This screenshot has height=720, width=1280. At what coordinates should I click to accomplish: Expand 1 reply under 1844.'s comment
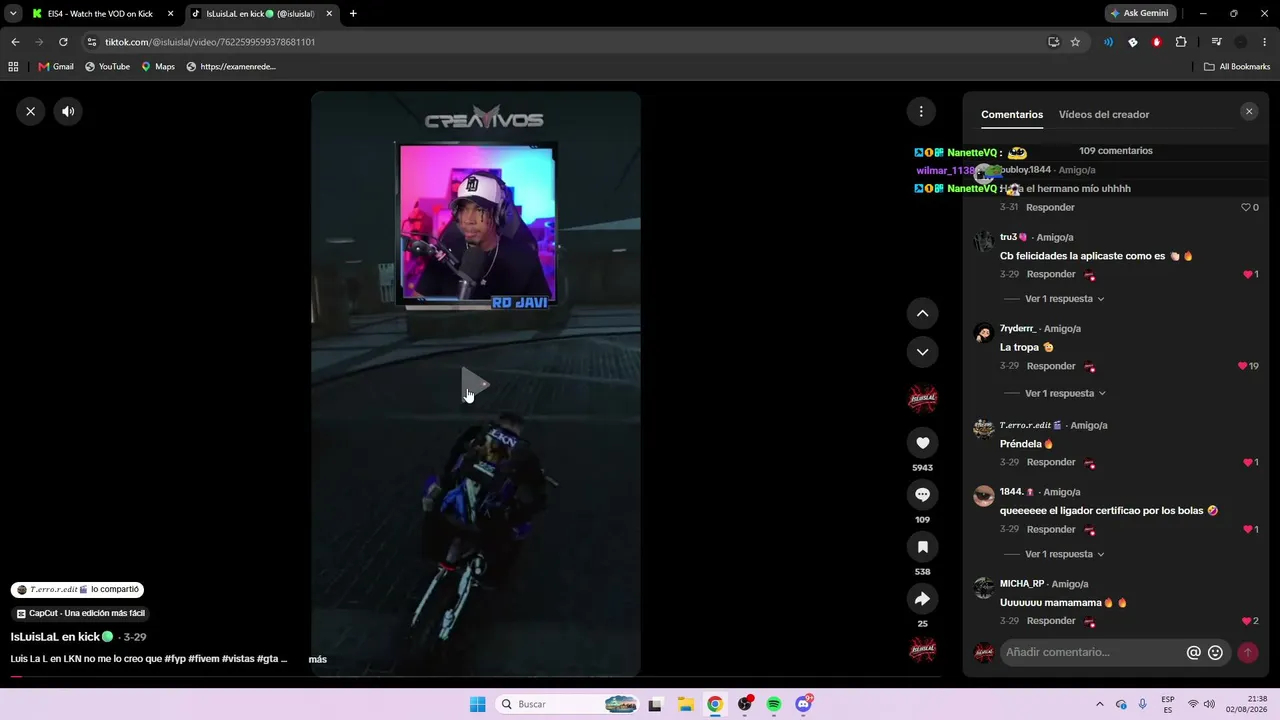1065,554
